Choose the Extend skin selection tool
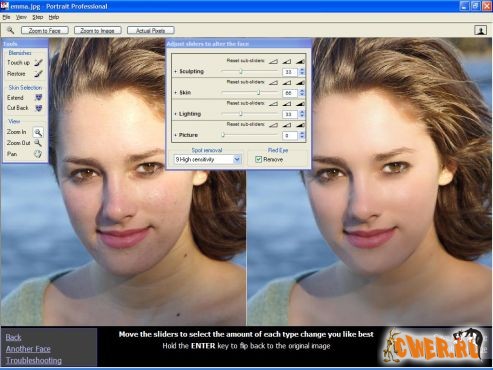This screenshot has height=370, width=493. [x=39, y=98]
